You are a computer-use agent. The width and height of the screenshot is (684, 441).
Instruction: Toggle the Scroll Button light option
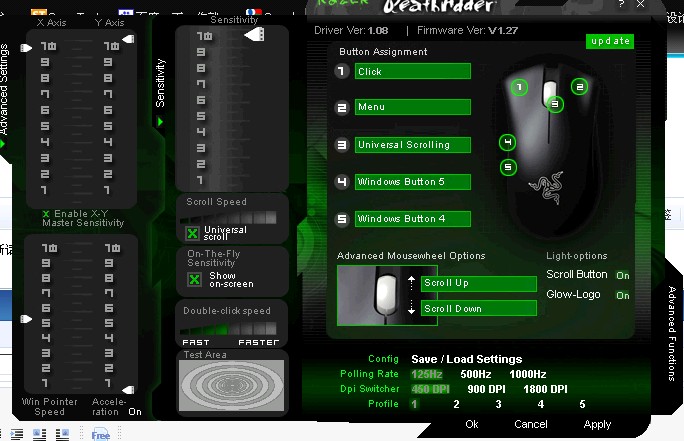coord(622,275)
